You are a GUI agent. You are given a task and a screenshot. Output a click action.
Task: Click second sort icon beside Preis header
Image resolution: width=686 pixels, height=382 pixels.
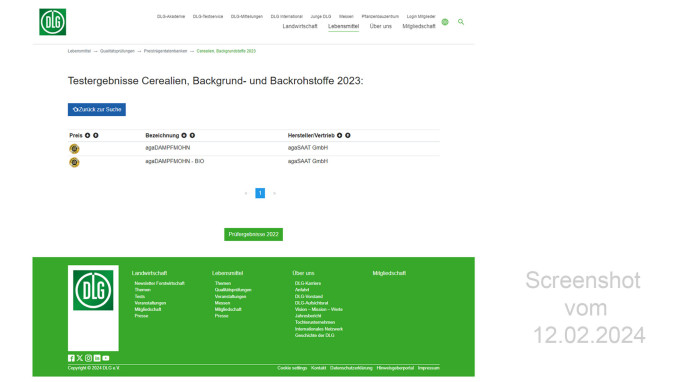[x=96, y=136]
